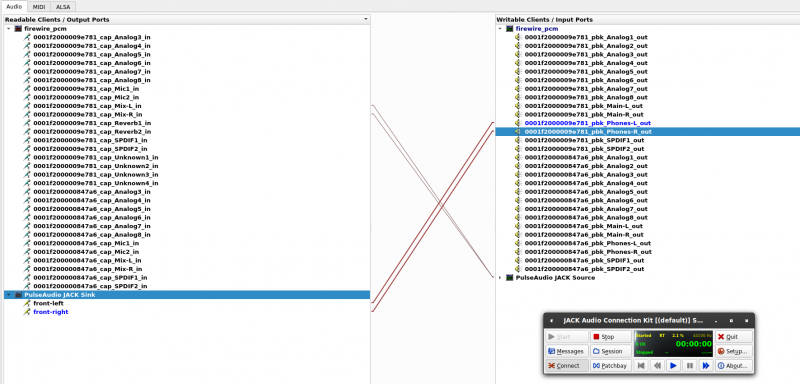Select the 0001f200000847a6_cap_Analog6_in port
Image resolution: width=800 pixels, height=384 pixels.
92,218
